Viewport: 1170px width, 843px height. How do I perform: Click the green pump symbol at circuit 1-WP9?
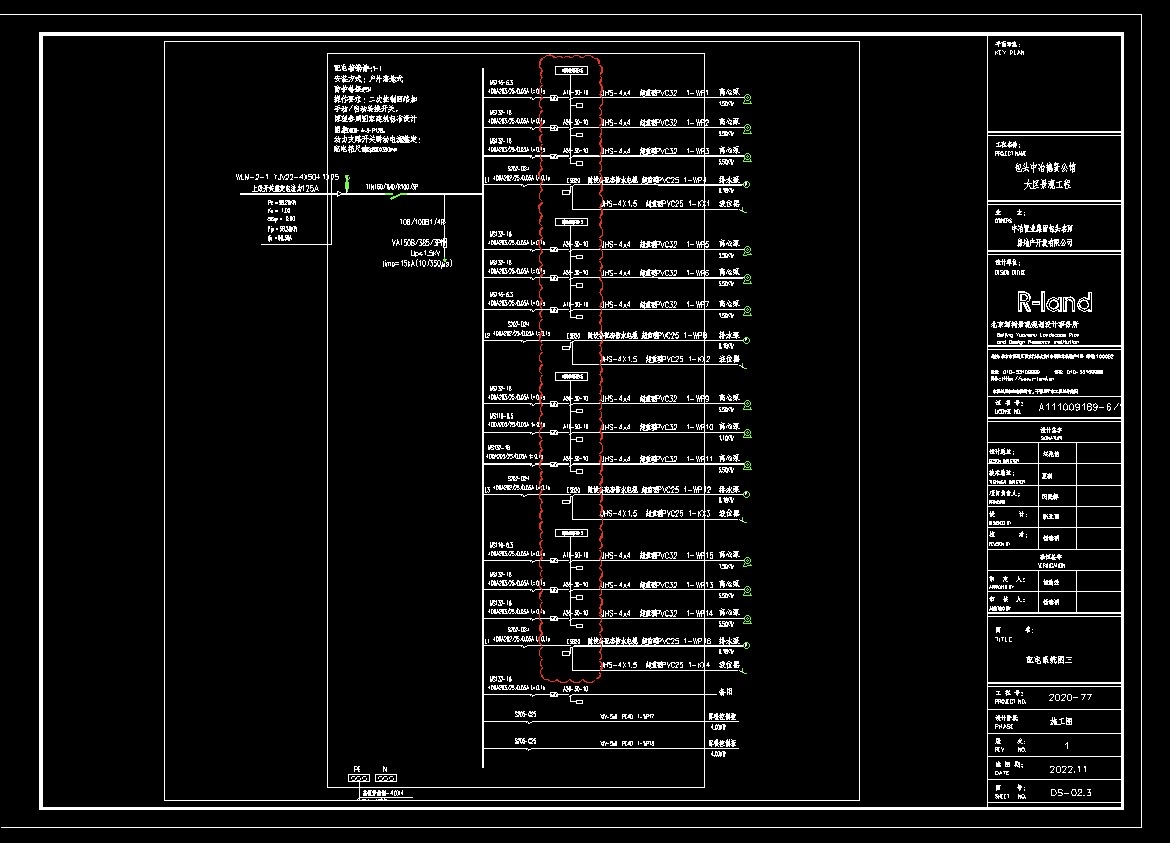(746, 404)
